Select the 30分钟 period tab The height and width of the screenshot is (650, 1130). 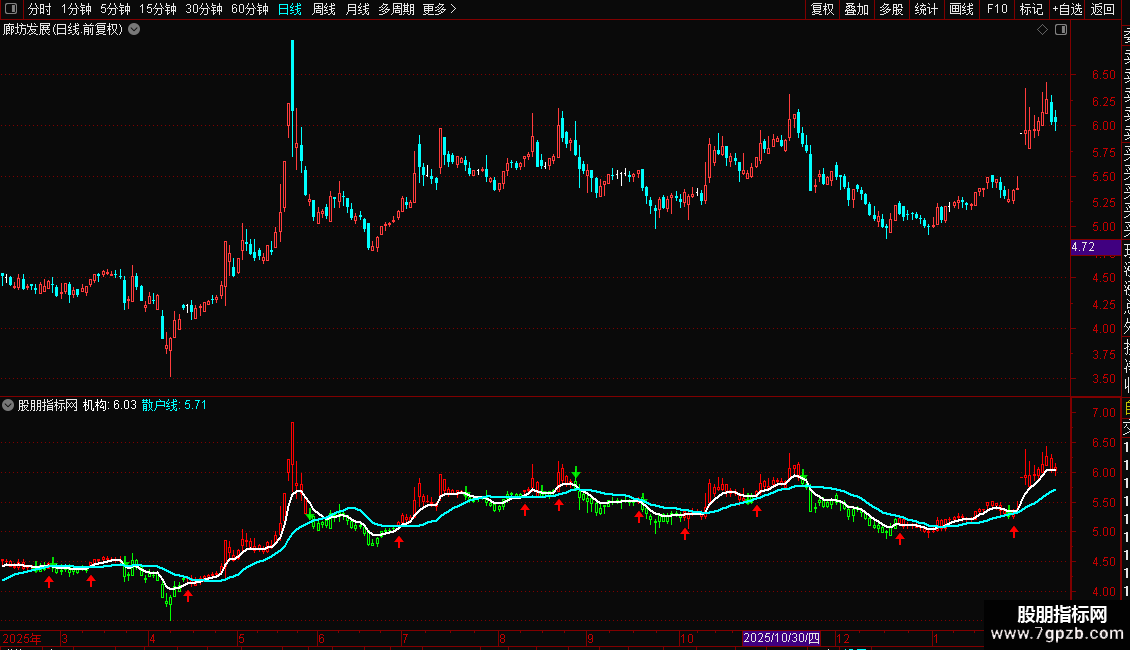click(x=204, y=9)
